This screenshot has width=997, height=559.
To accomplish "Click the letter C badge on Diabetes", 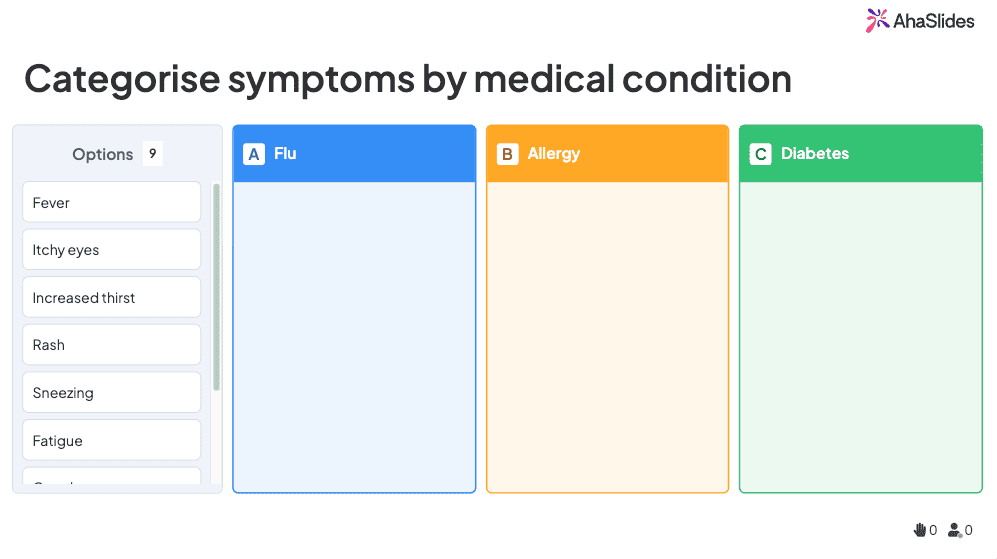I will pyautogui.click(x=761, y=154).
